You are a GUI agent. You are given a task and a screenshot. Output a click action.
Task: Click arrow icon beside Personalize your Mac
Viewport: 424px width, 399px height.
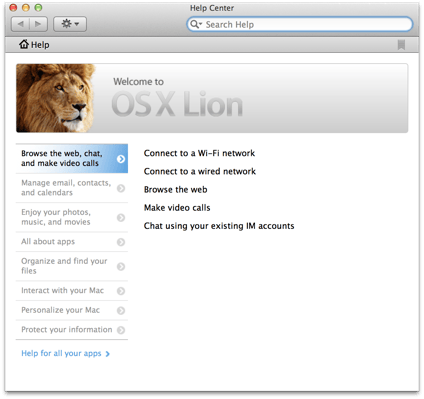pos(121,310)
